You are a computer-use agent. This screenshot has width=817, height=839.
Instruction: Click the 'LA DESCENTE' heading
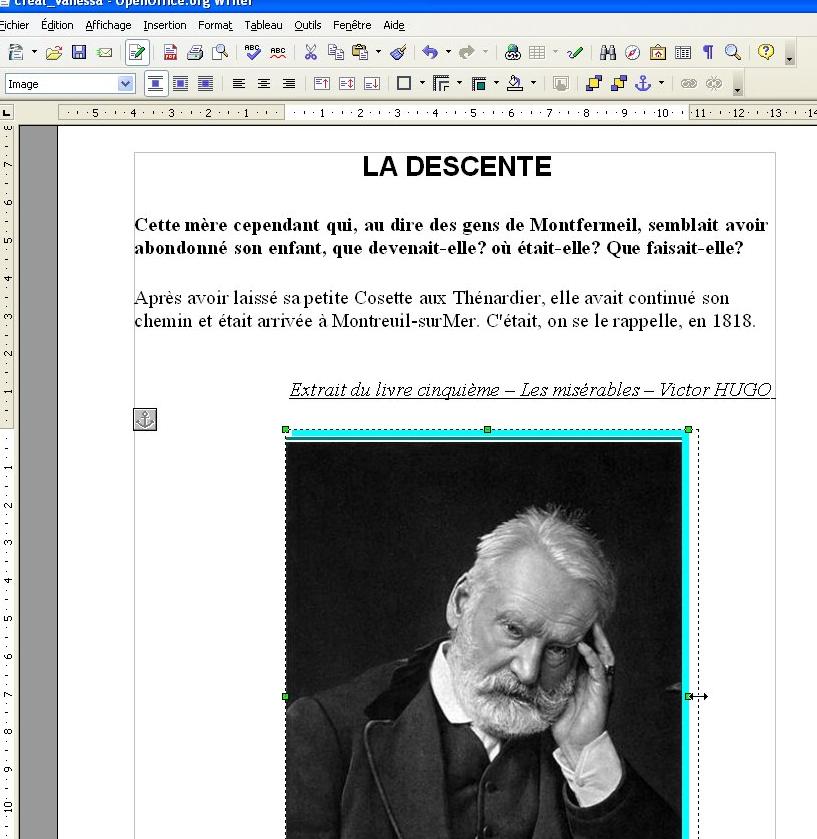[457, 166]
